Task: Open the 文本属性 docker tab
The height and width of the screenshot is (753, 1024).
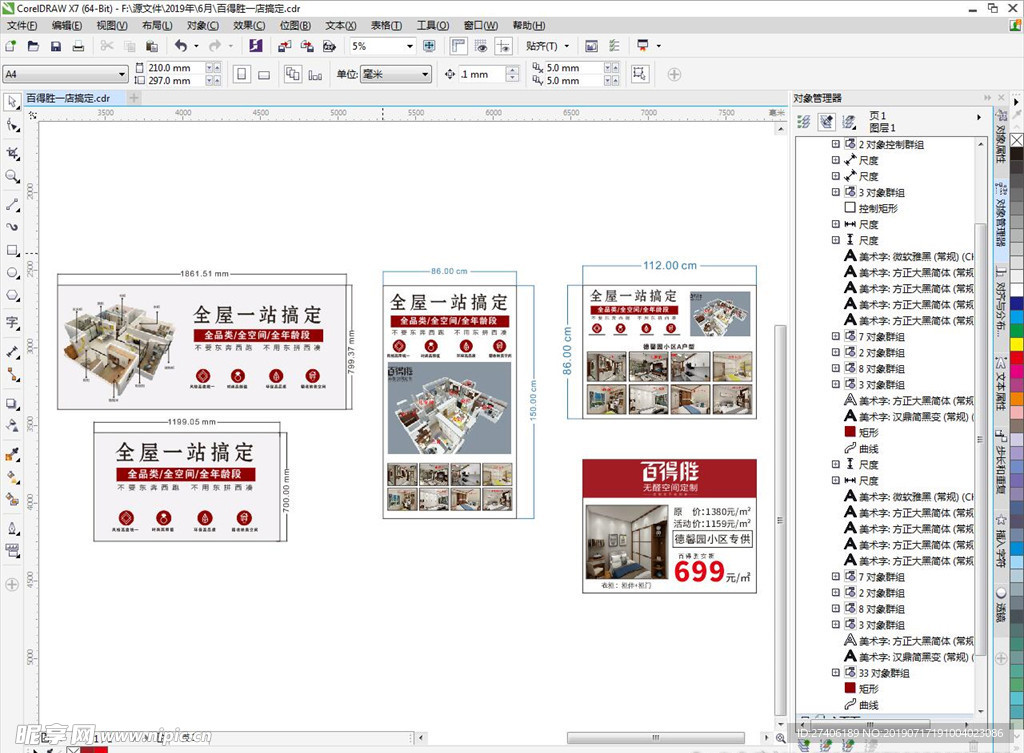Action: click(x=1000, y=387)
